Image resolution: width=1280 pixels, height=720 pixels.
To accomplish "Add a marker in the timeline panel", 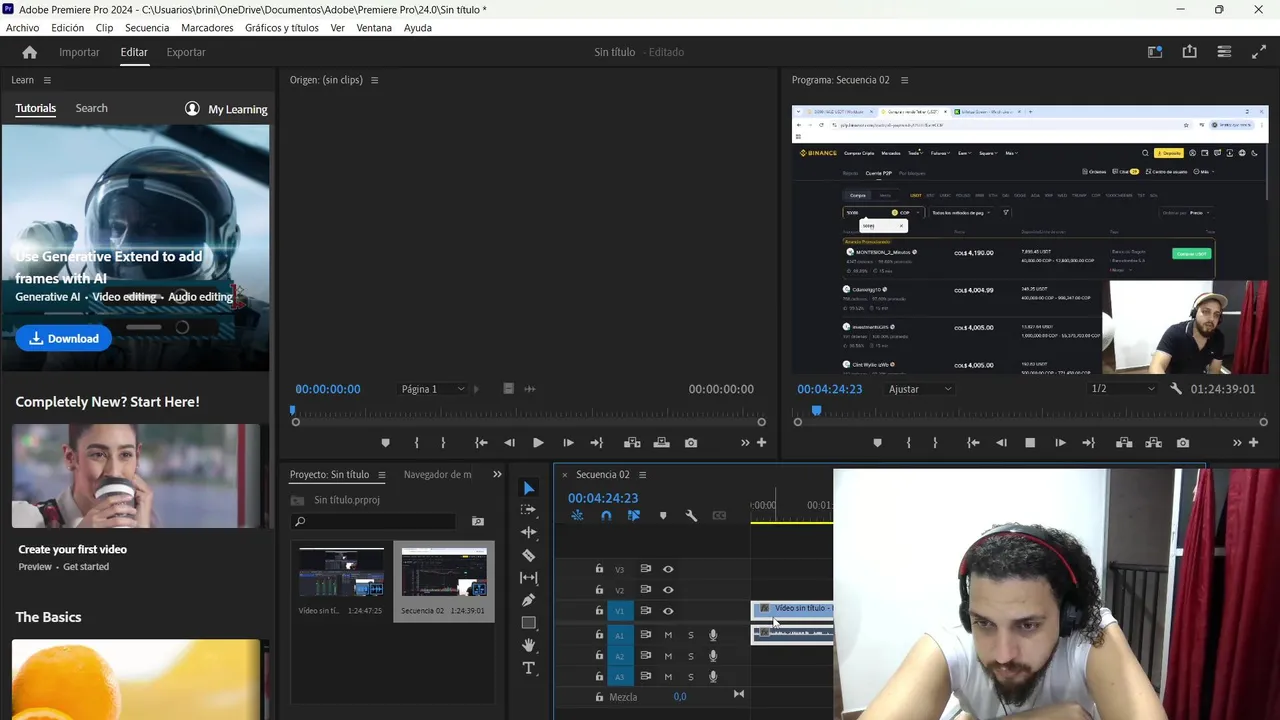I will pyautogui.click(x=663, y=516).
